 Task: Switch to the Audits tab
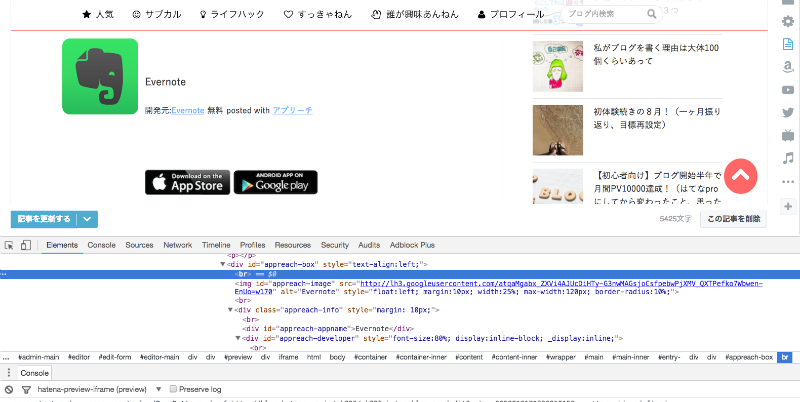[369, 245]
